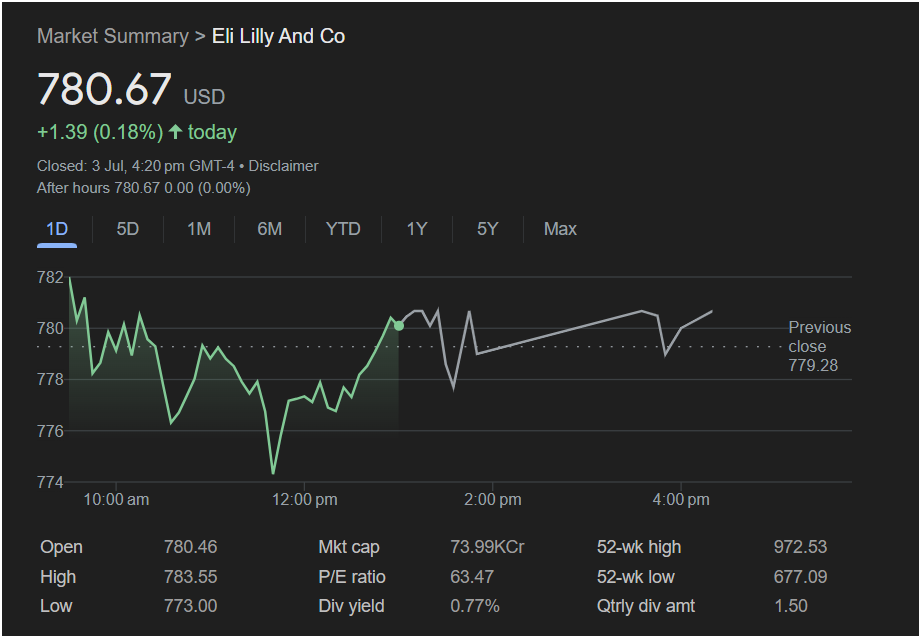Image resolution: width=921 pixels, height=638 pixels.
Task: Switch to the 5D chart tab
Action: pos(127,229)
